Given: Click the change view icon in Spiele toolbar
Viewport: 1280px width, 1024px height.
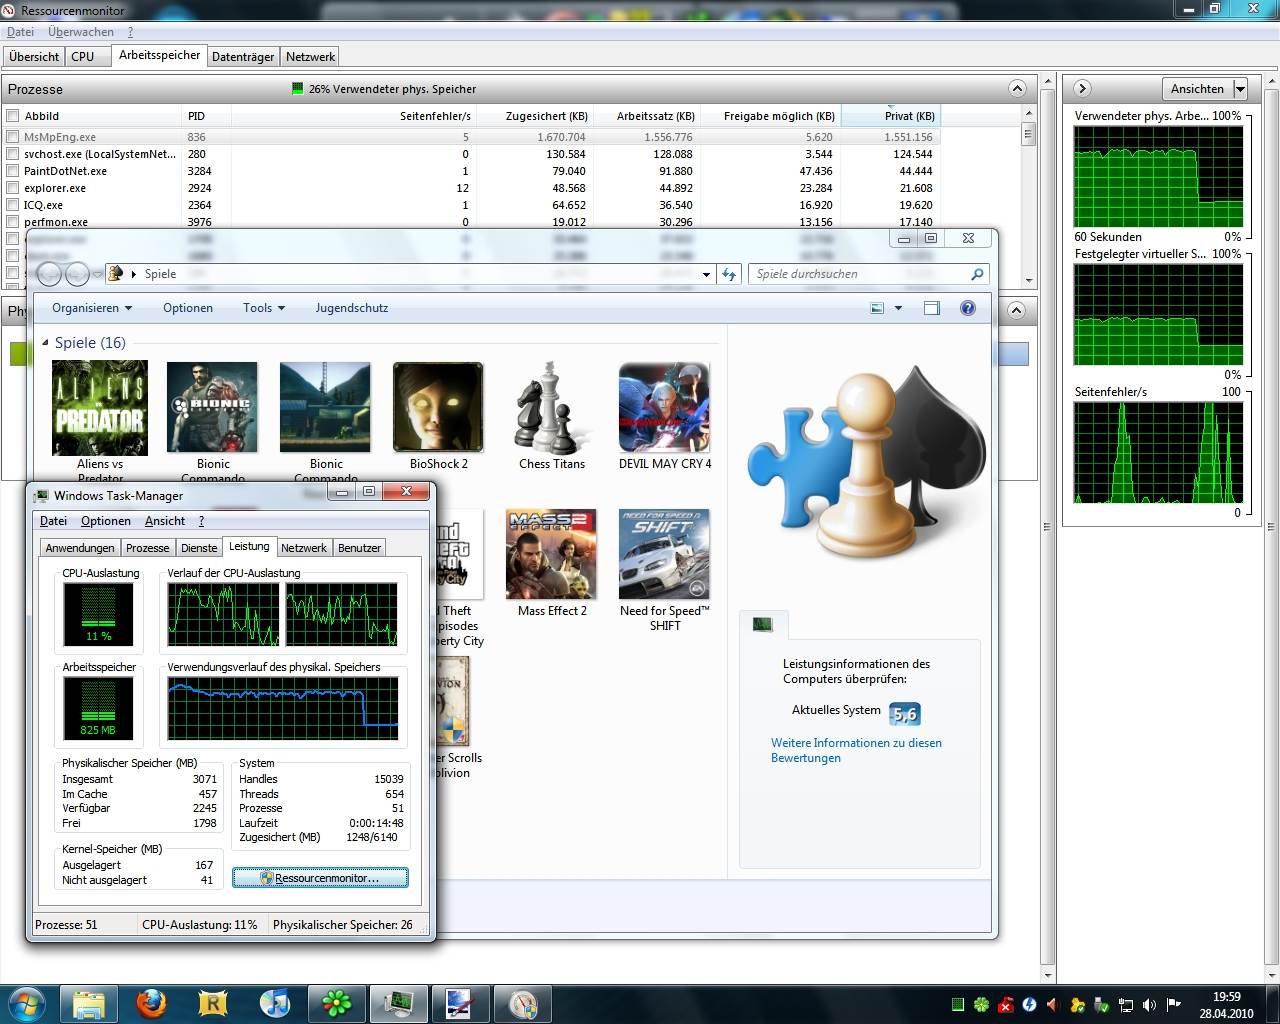Looking at the screenshot, I should (x=877, y=308).
